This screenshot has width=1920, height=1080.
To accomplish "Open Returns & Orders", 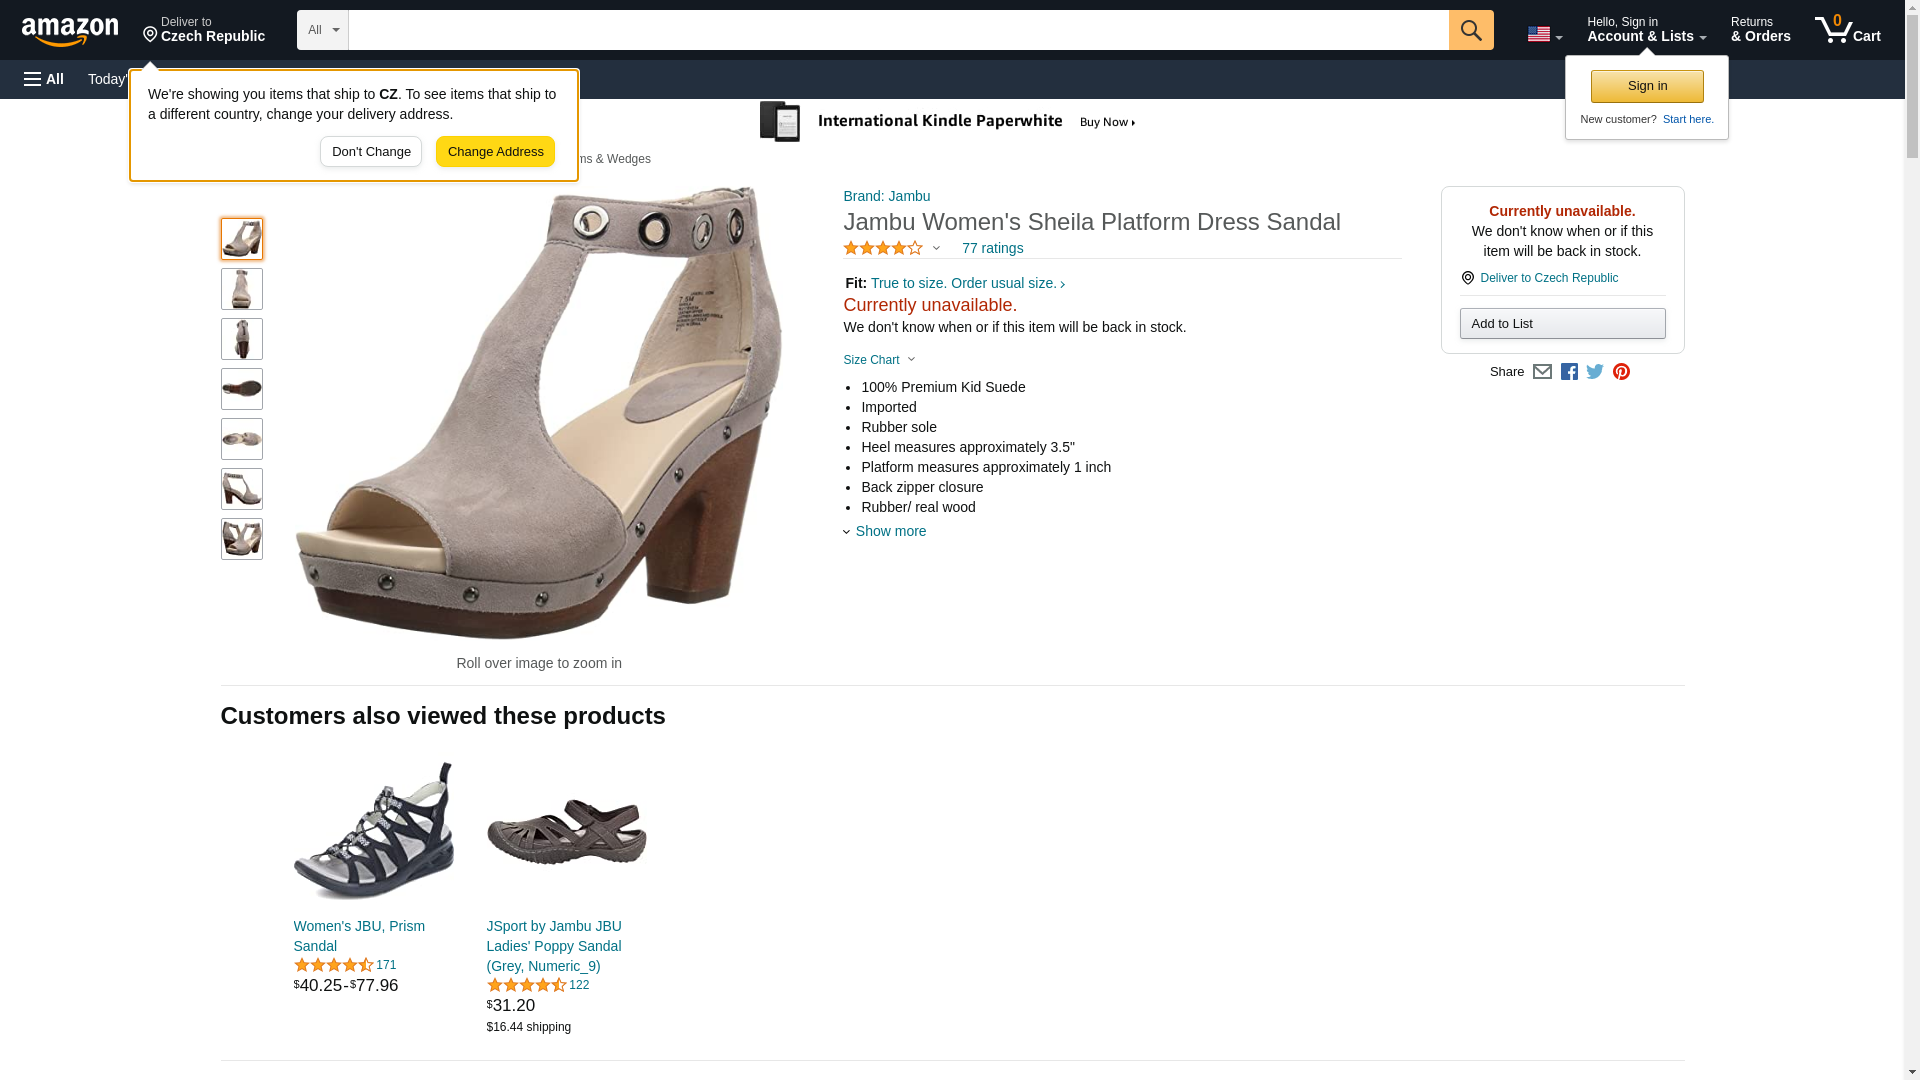I will coord(1760,30).
